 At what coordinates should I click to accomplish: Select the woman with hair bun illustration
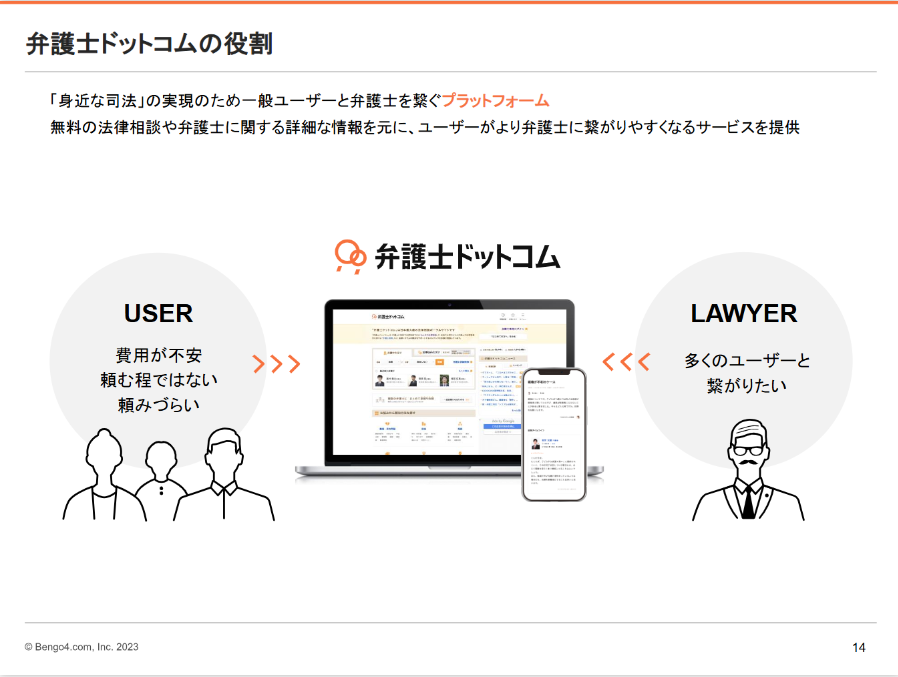(x=104, y=475)
